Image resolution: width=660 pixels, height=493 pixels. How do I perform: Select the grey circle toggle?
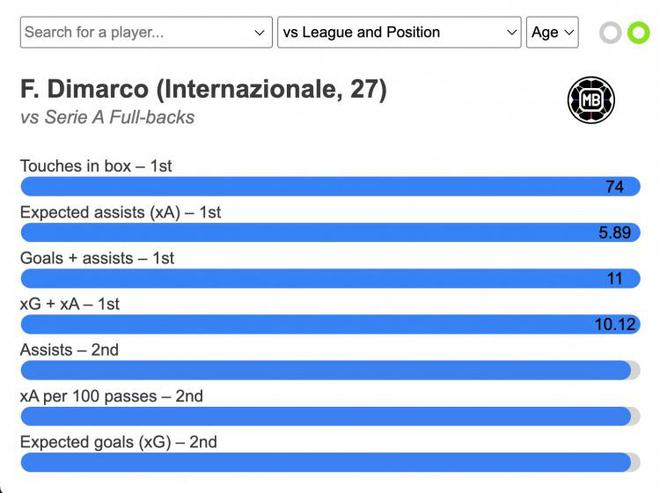[x=610, y=33]
